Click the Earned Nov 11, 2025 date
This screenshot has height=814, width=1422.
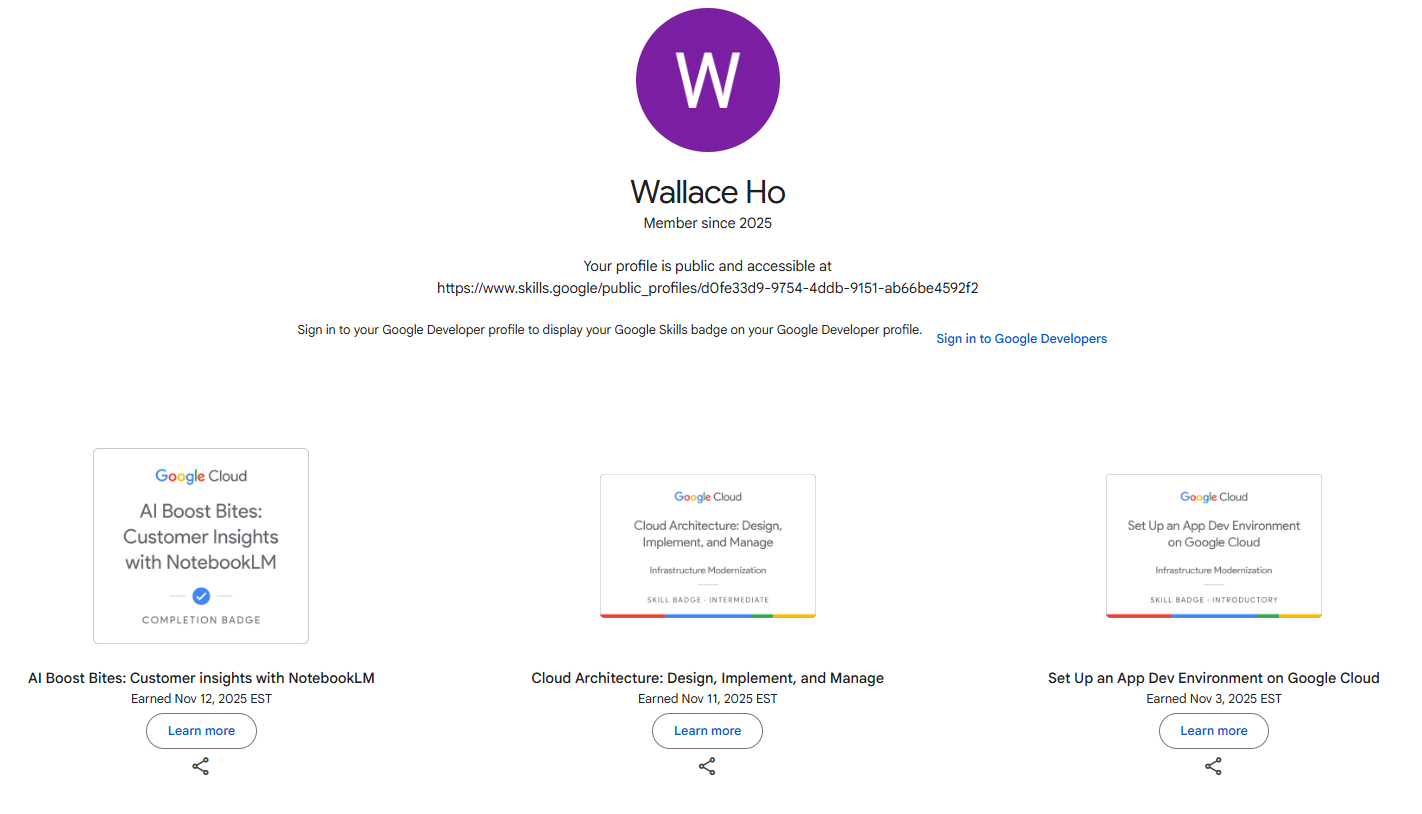707,699
